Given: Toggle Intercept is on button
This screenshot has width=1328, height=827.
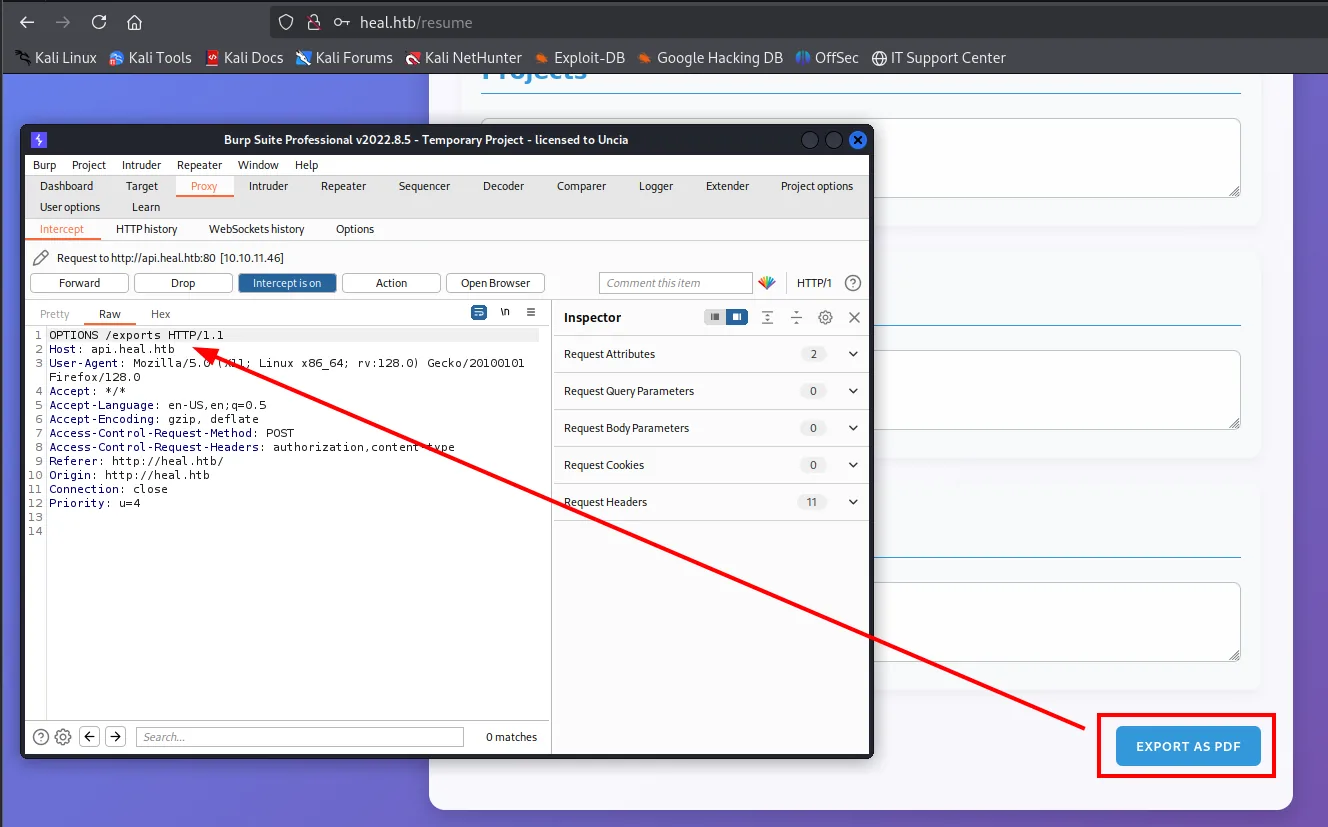Looking at the screenshot, I should click(x=287, y=283).
